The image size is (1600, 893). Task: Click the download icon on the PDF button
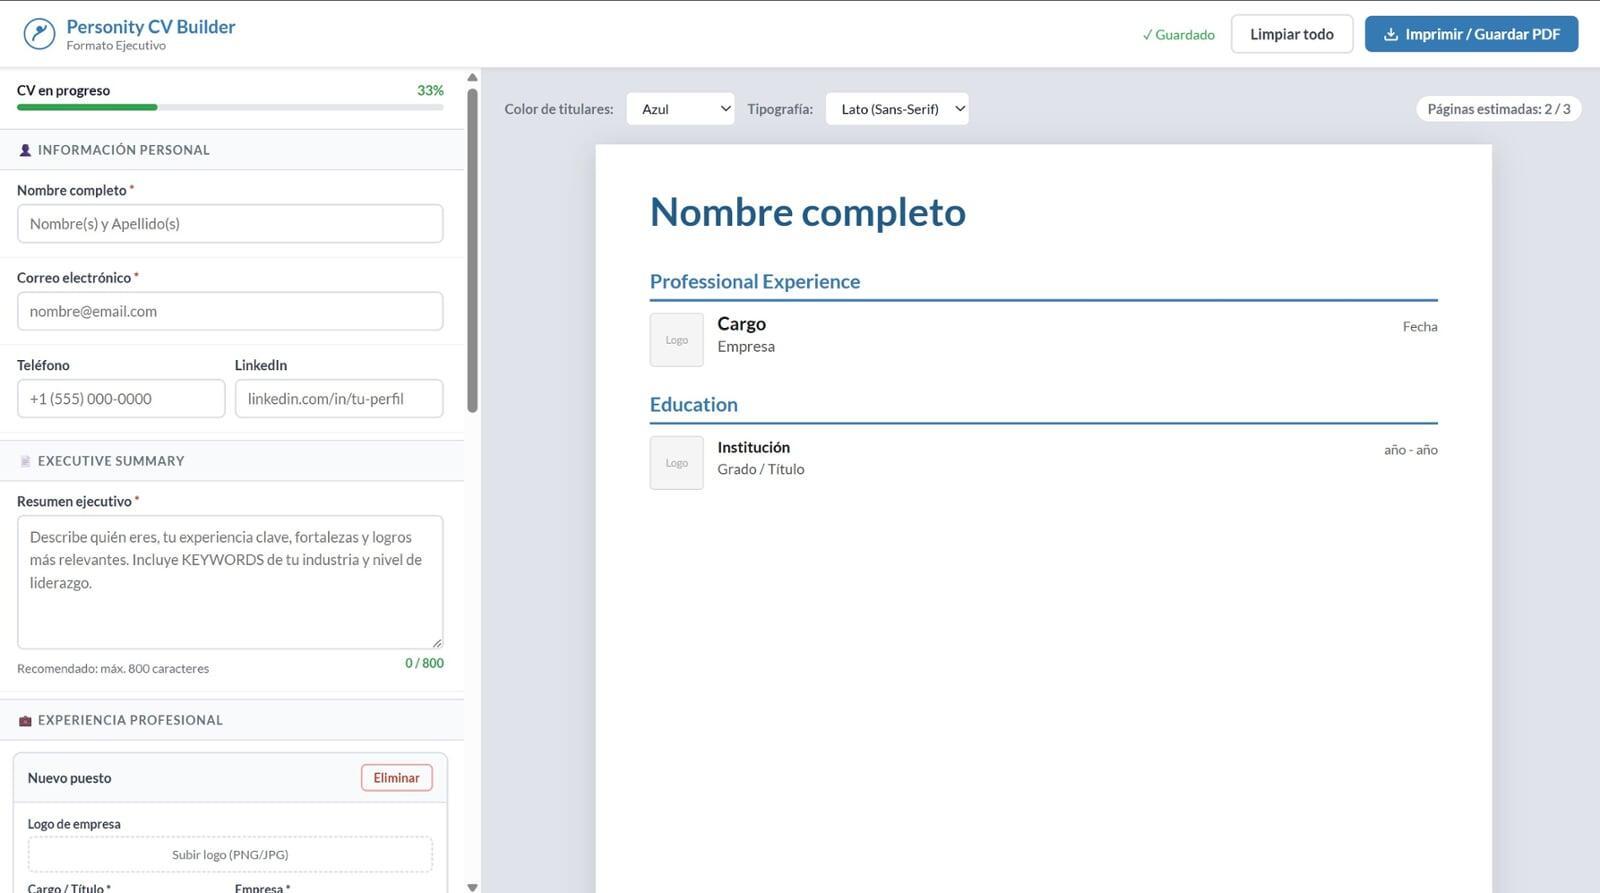1390,34
